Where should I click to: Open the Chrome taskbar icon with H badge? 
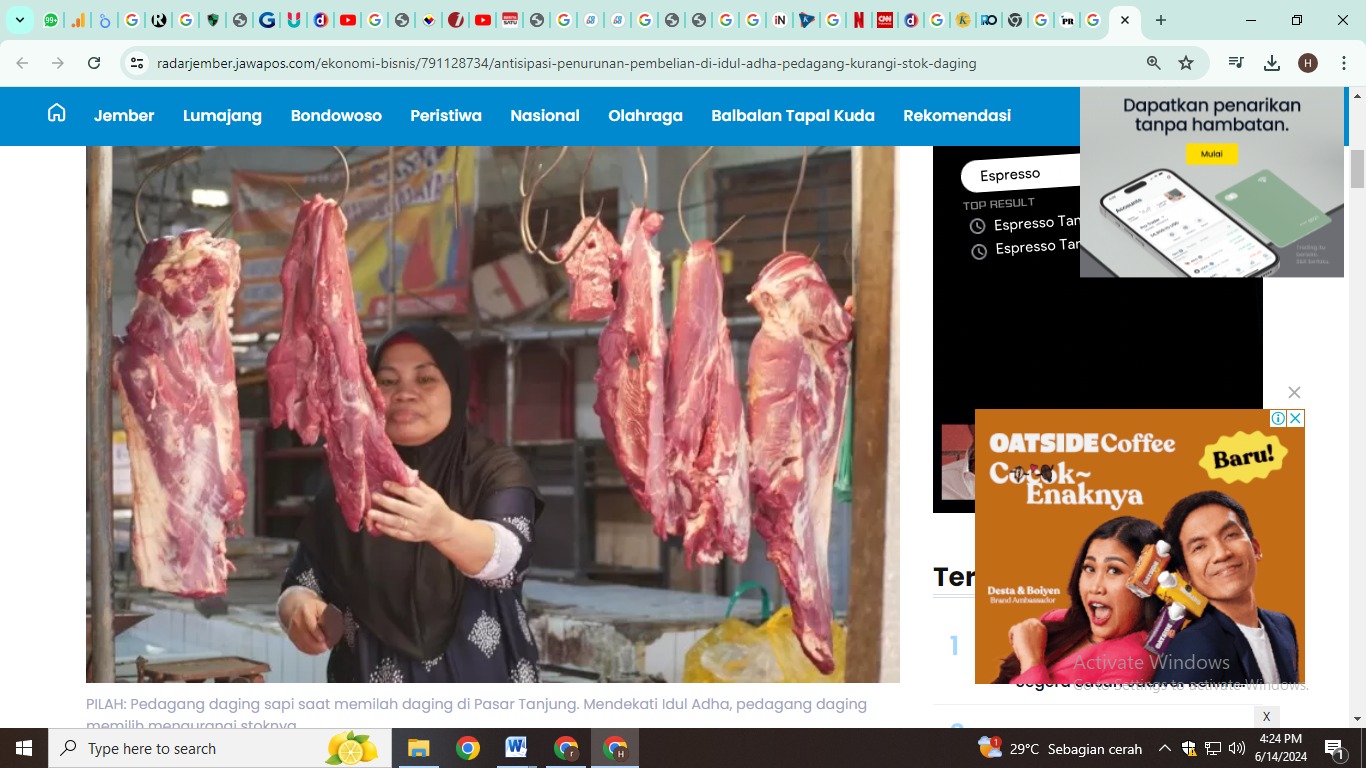point(615,748)
